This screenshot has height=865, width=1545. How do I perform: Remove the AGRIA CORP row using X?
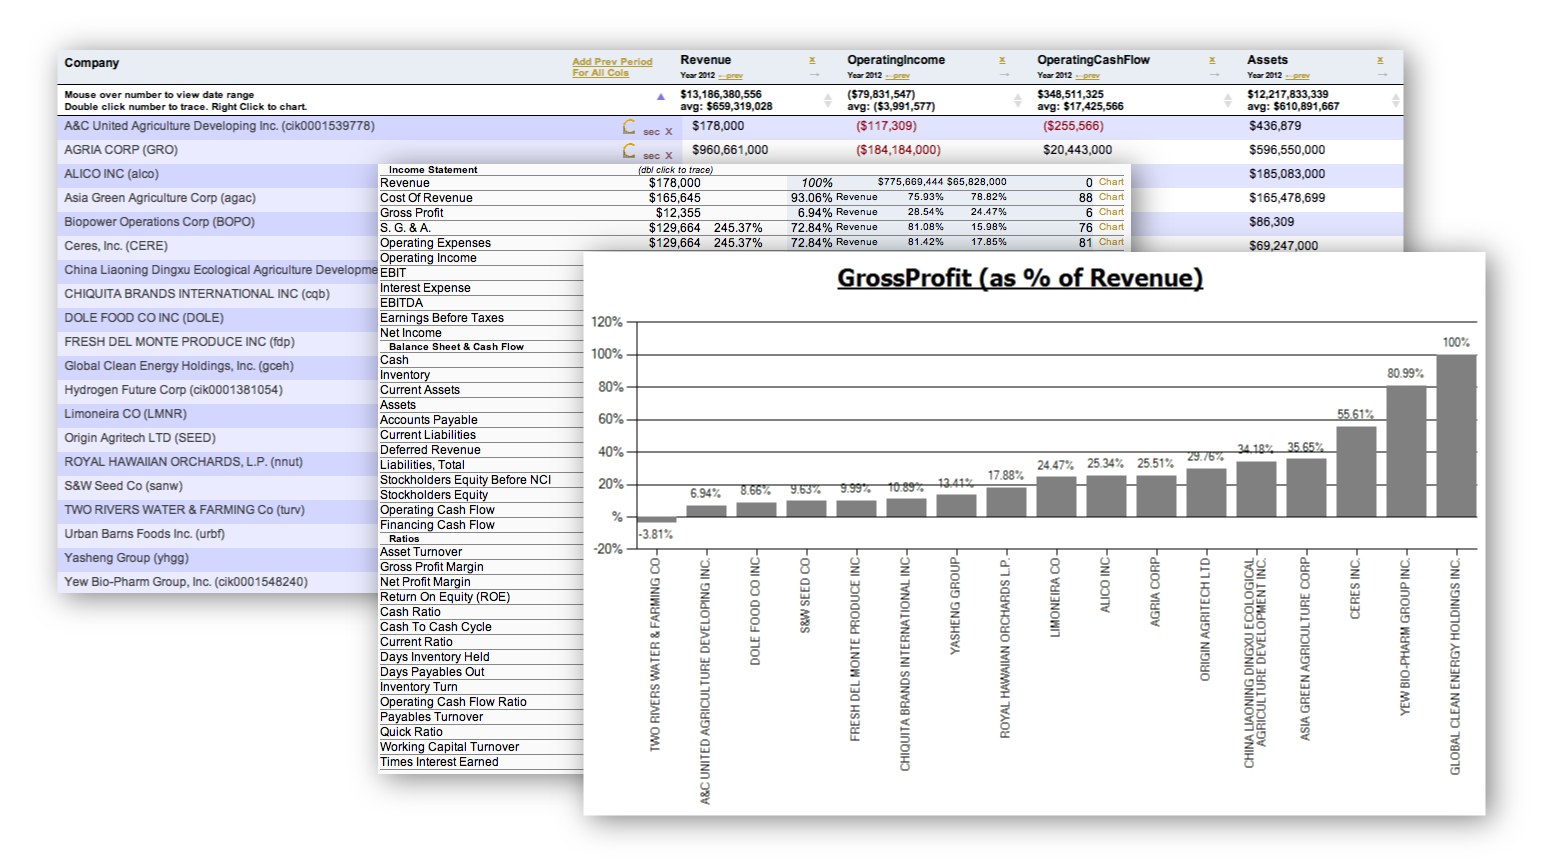point(669,156)
